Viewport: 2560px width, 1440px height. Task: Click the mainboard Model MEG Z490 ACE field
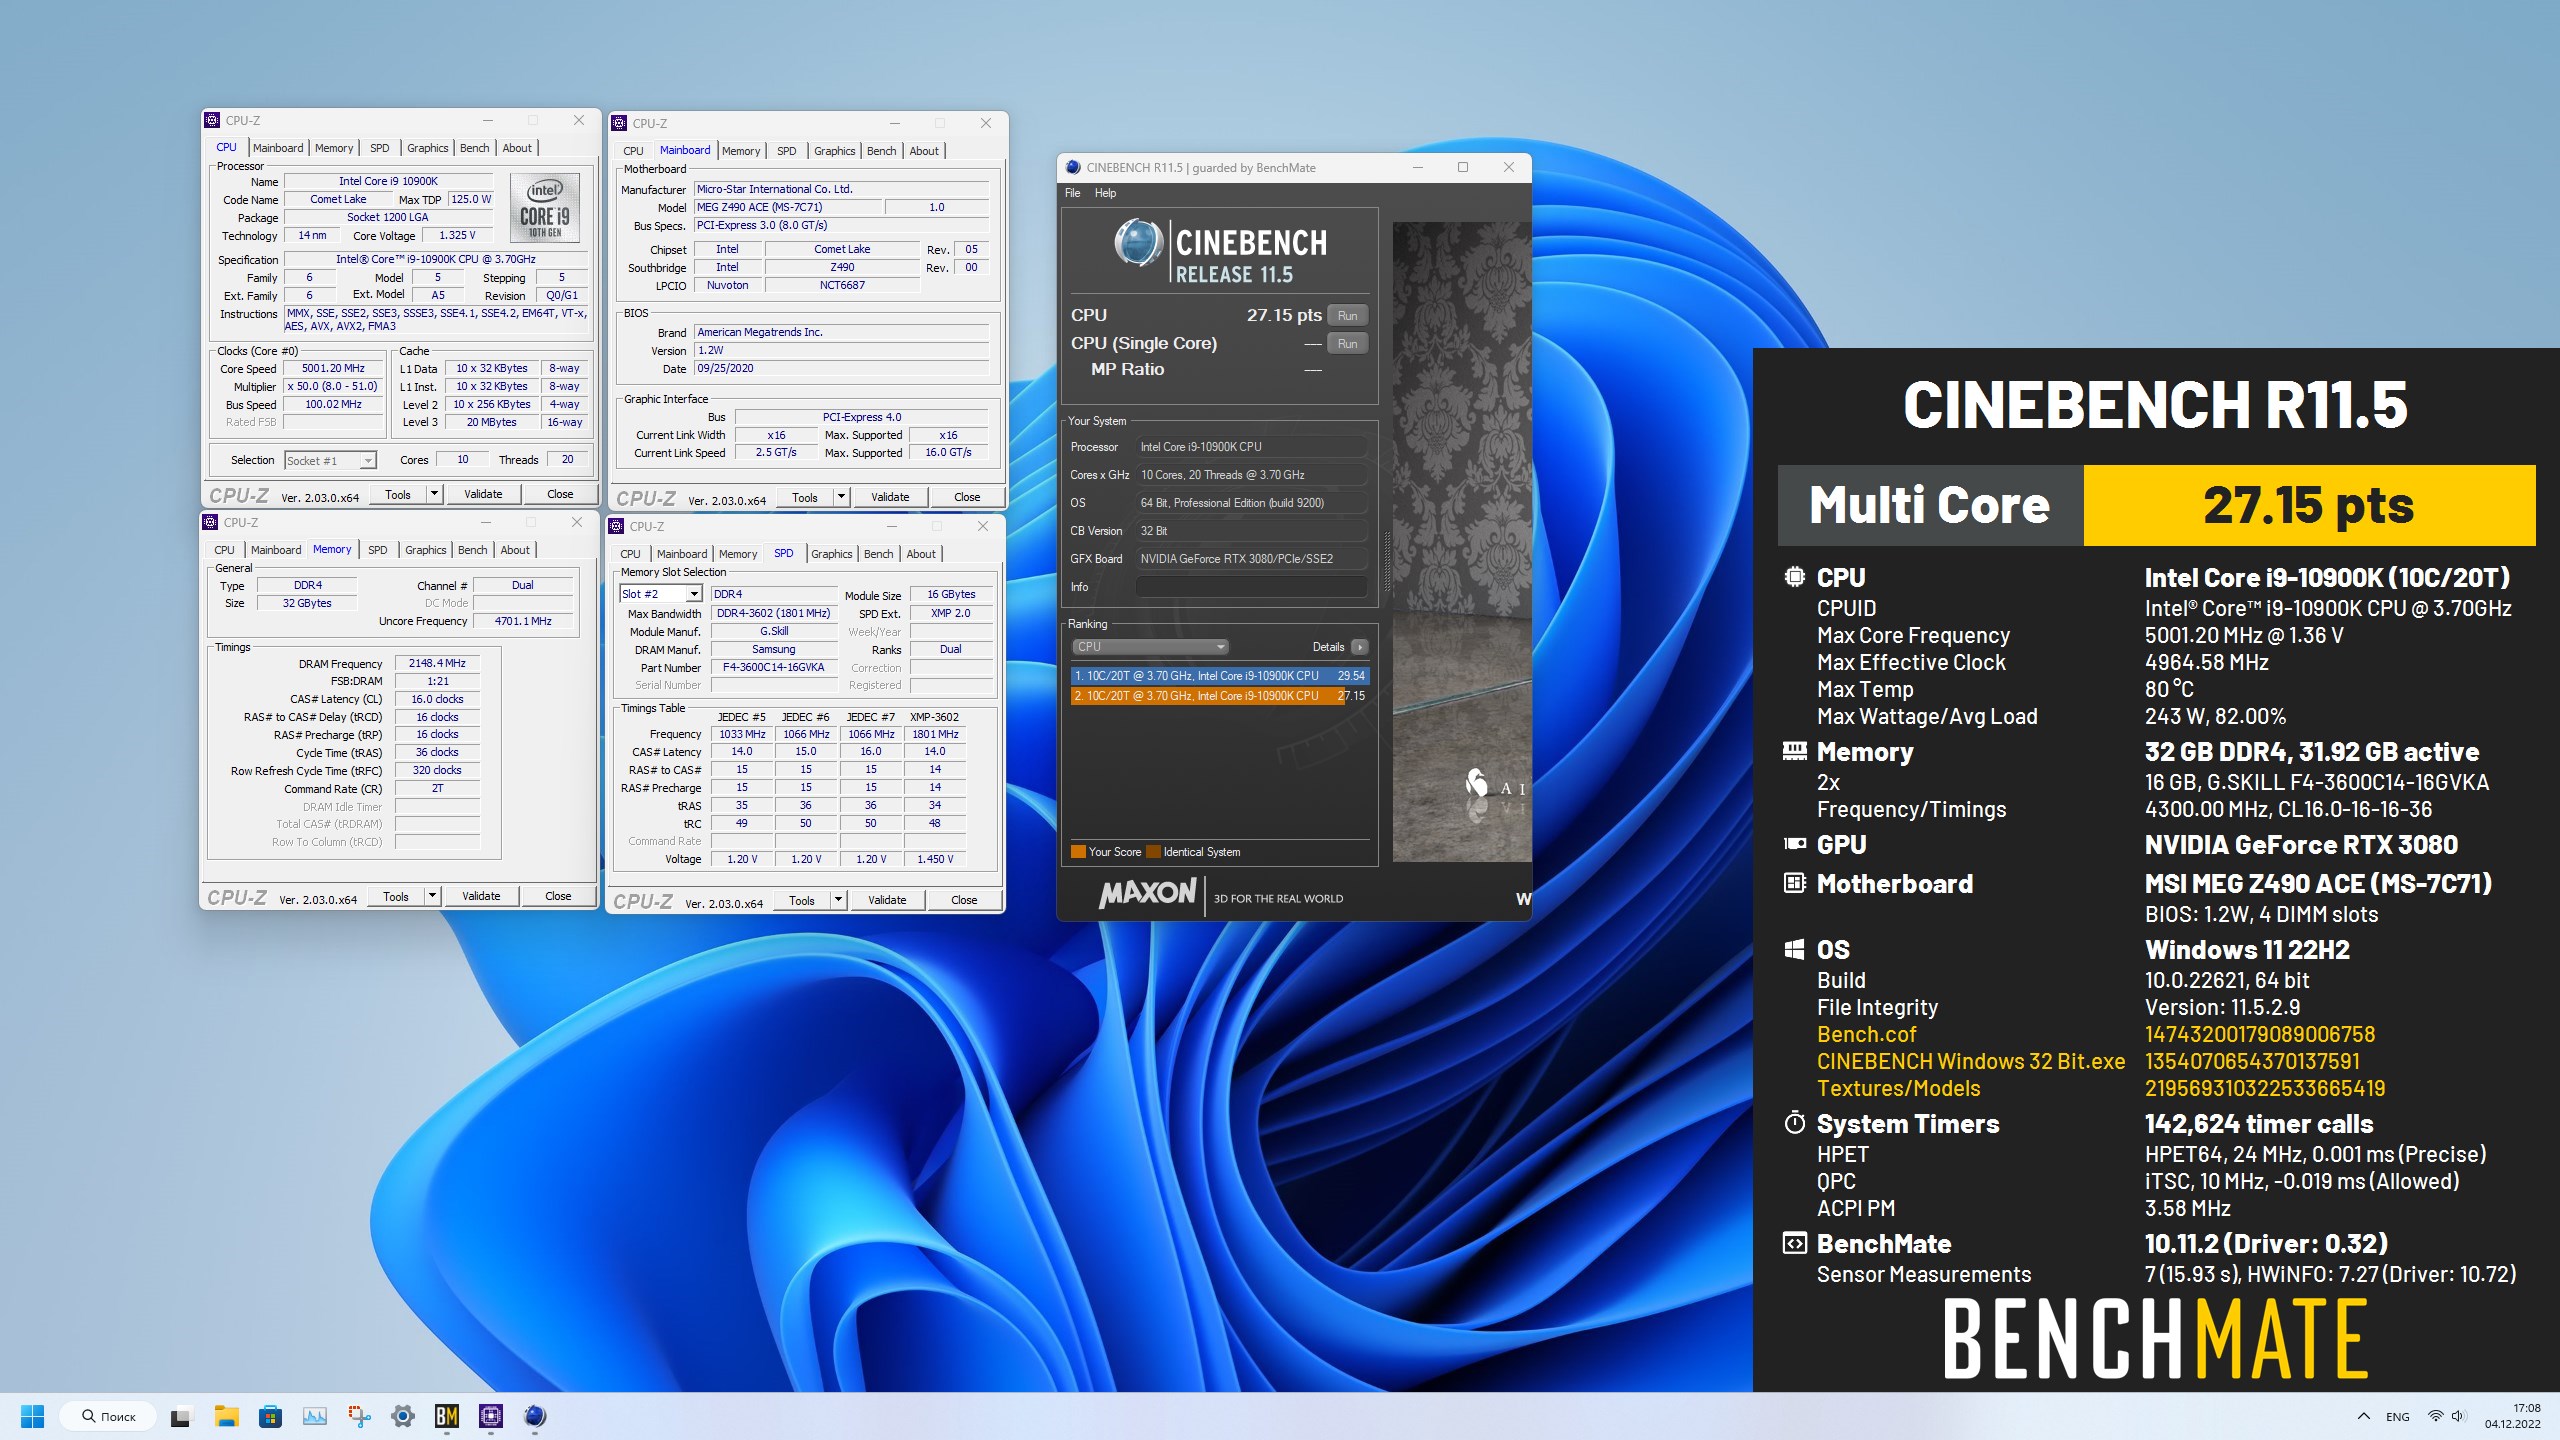tap(789, 207)
